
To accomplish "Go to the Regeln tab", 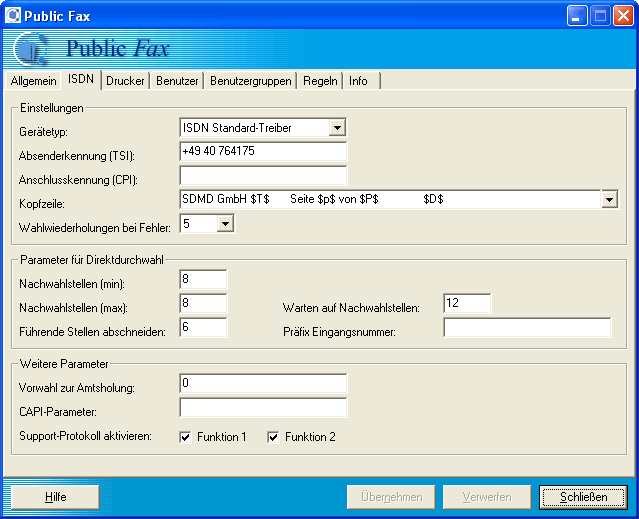I will click(320, 81).
